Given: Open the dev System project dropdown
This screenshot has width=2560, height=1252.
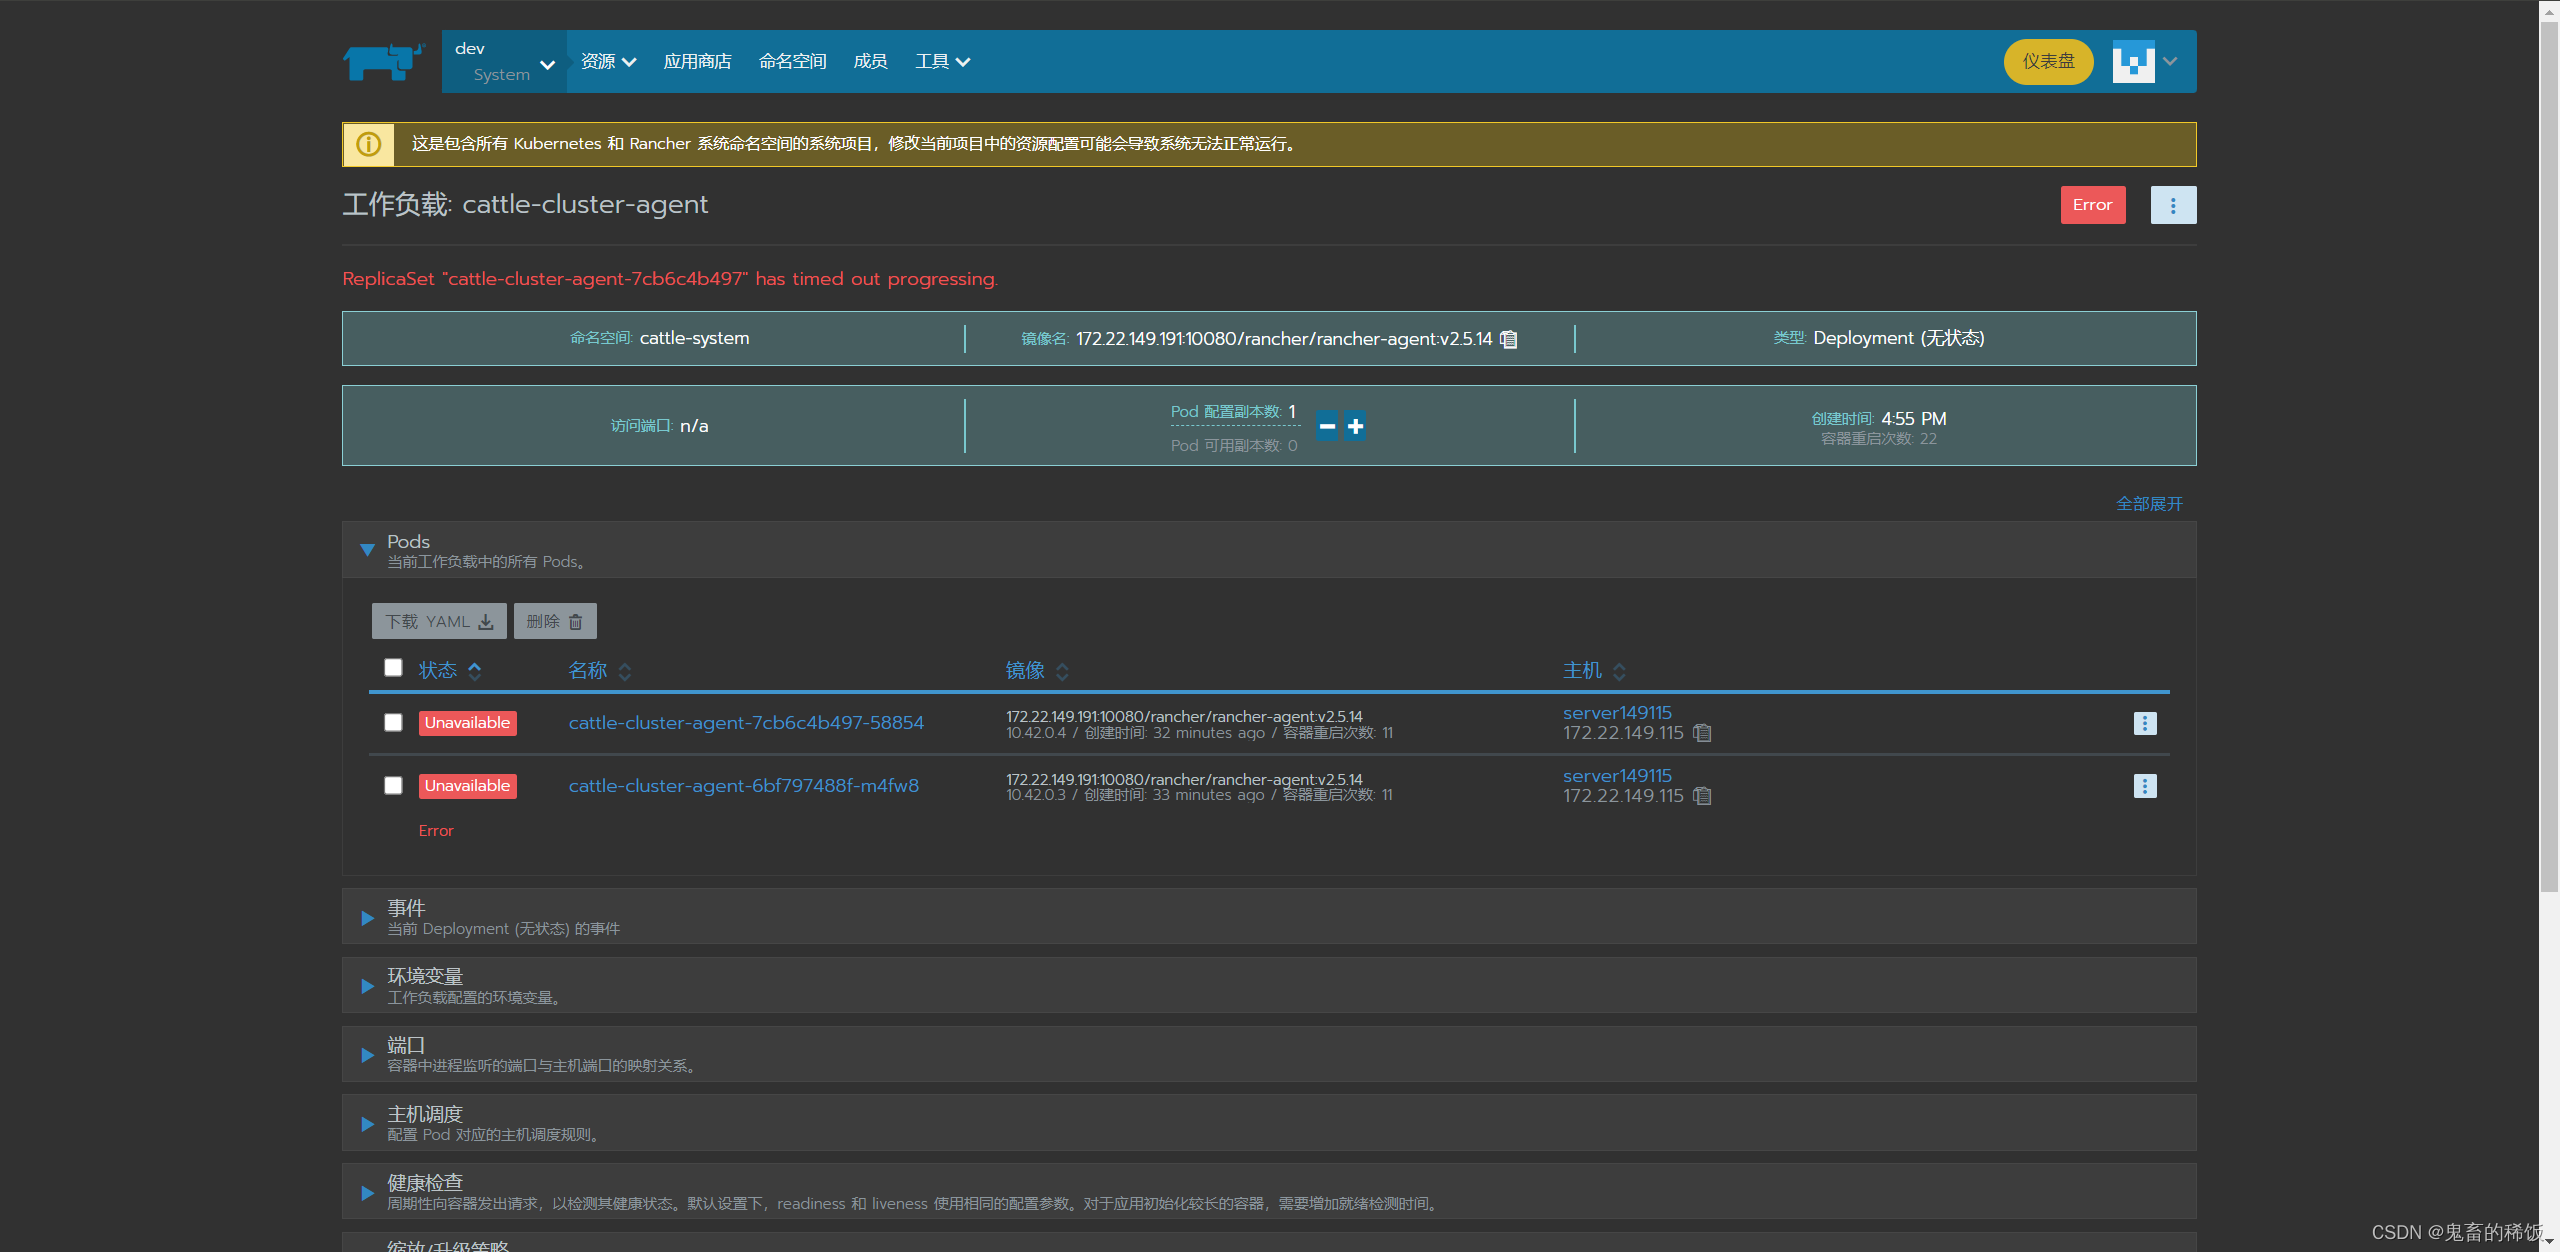Looking at the screenshot, I should point(504,62).
